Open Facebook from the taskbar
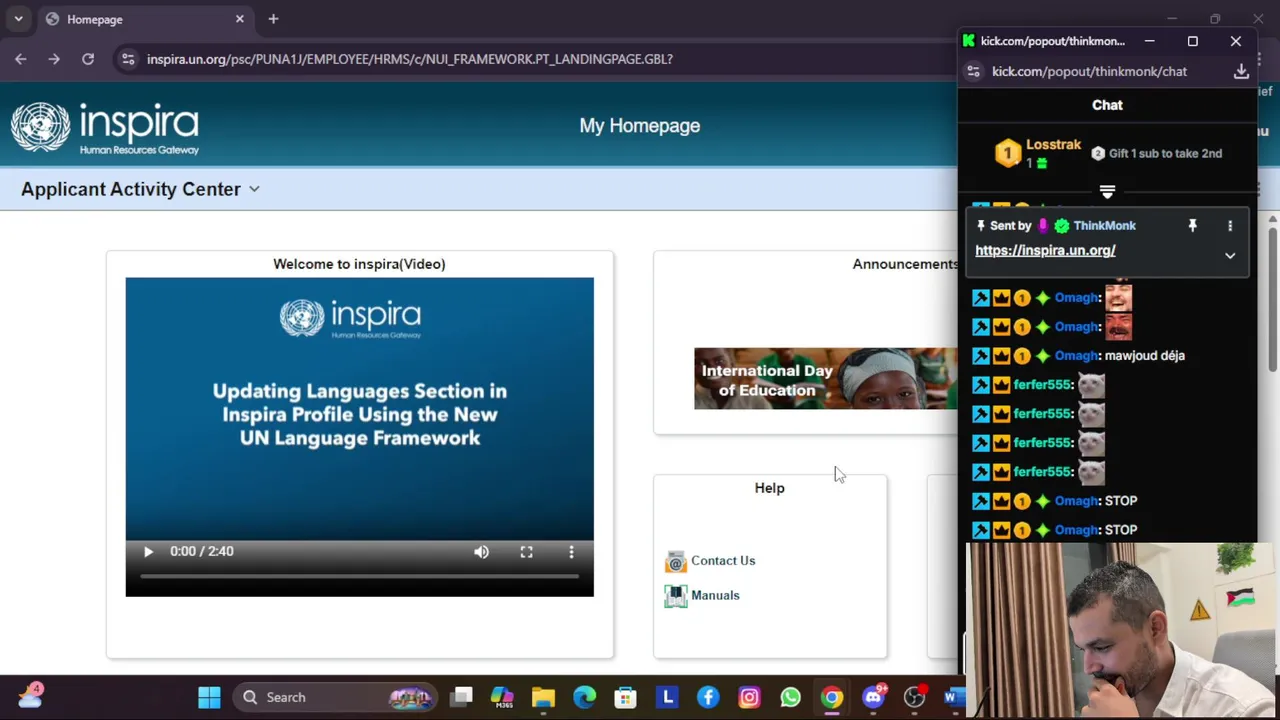Viewport: 1280px width, 720px height. pyautogui.click(x=708, y=697)
